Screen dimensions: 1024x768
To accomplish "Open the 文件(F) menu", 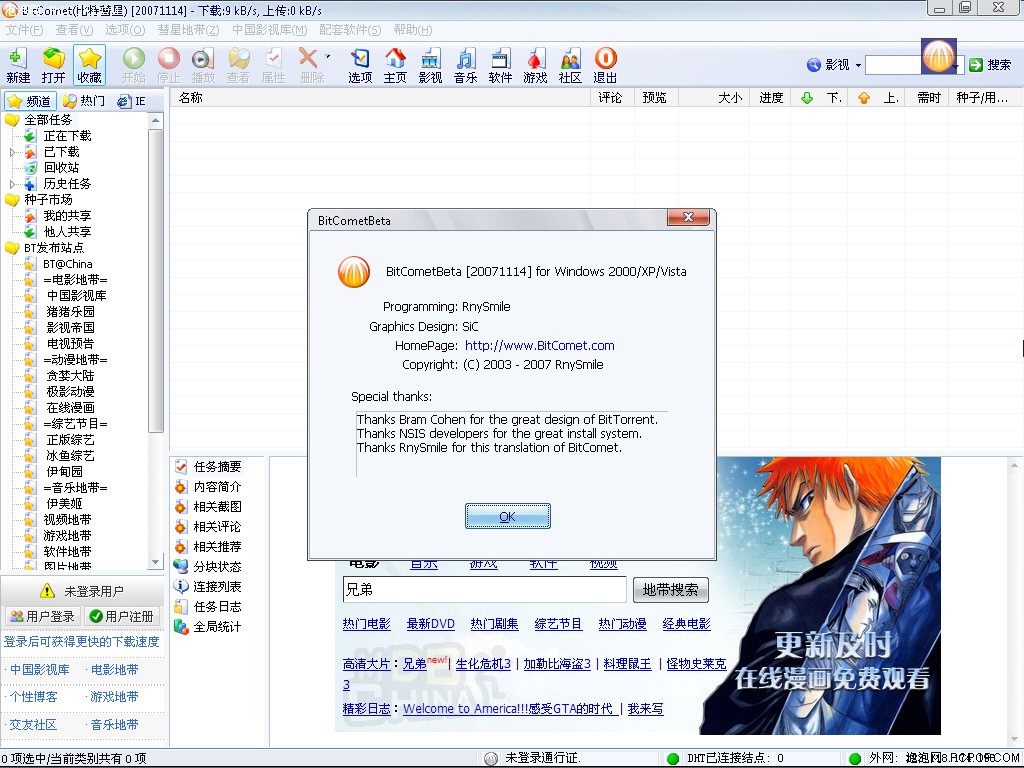I will (x=24, y=30).
